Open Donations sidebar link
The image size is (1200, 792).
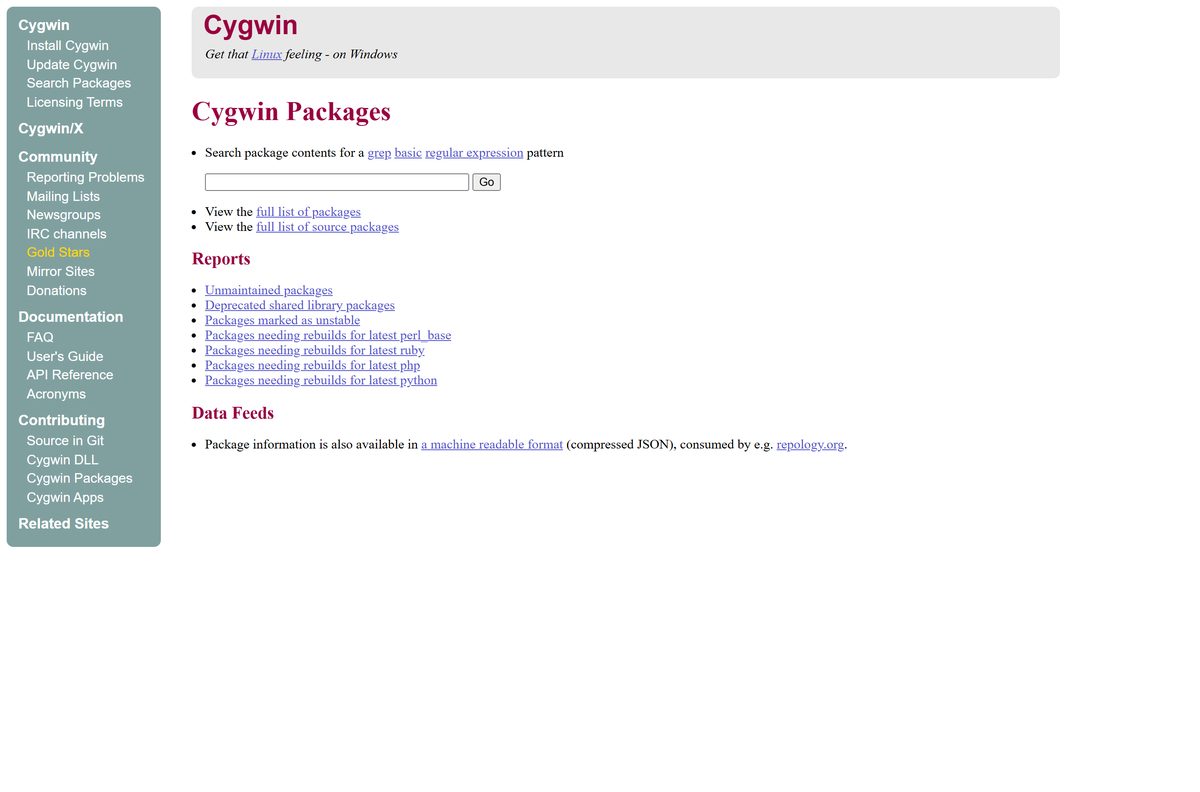point(56,290)
